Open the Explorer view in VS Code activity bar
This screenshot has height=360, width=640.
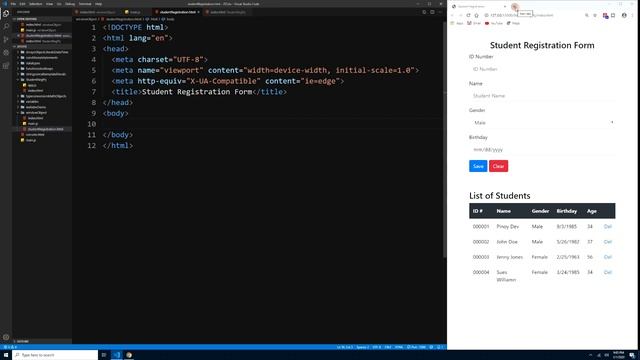6,13
